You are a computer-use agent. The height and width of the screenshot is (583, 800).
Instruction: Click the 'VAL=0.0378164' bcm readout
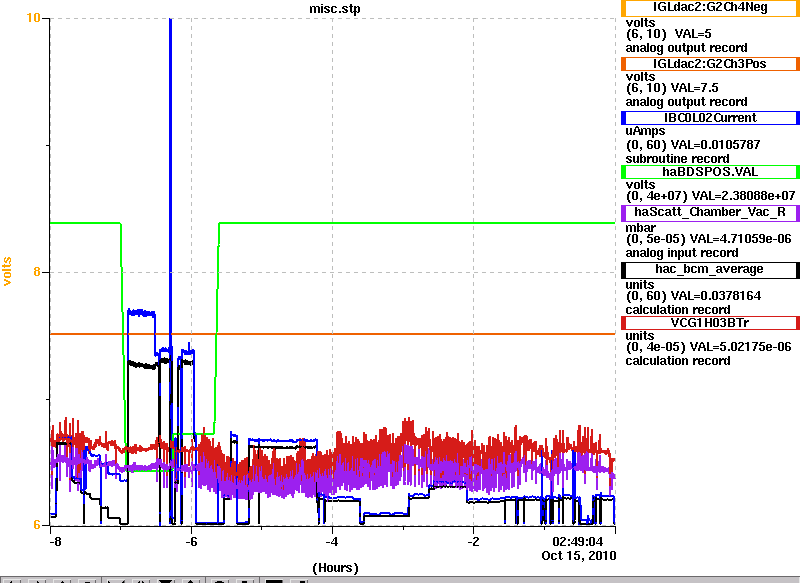coord(716,296)
